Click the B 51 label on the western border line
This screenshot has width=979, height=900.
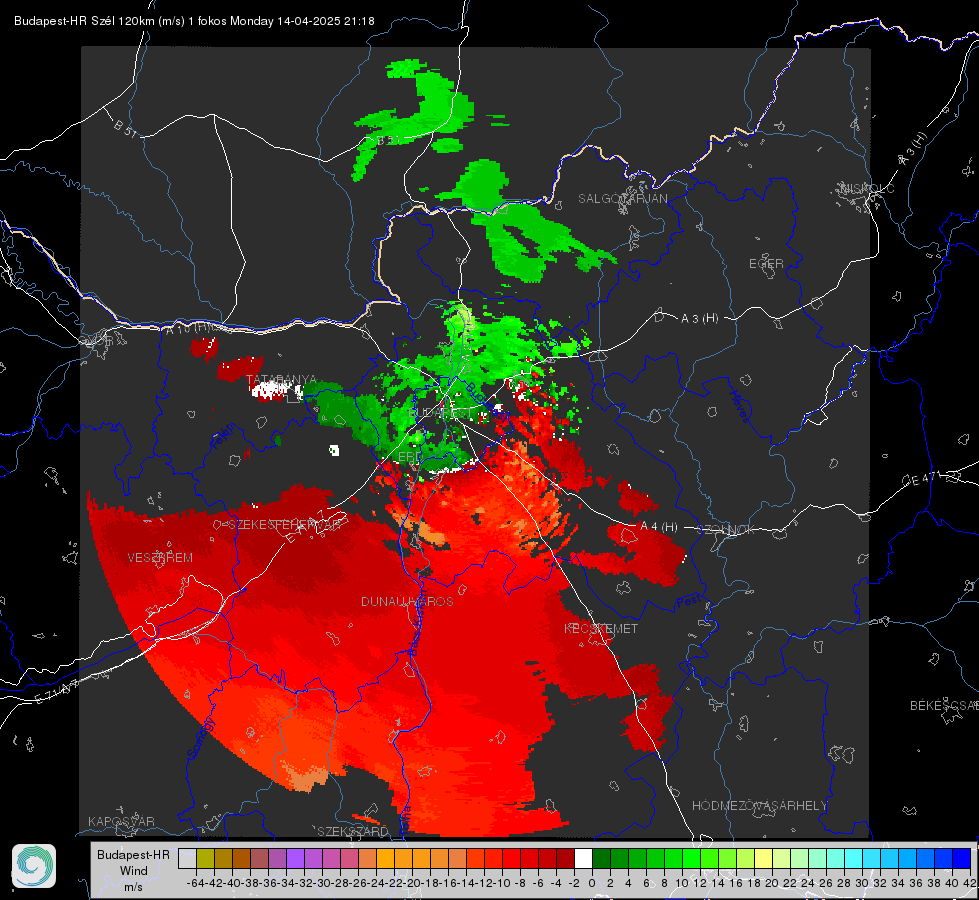[x=125, y=128]
